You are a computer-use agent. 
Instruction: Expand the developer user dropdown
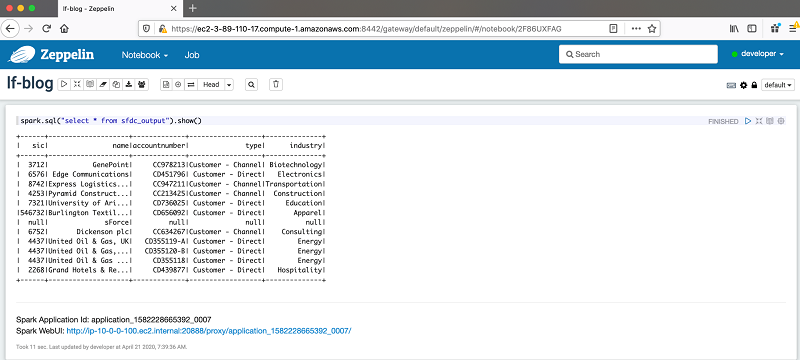pyautogui.click(x=758, y=54)
